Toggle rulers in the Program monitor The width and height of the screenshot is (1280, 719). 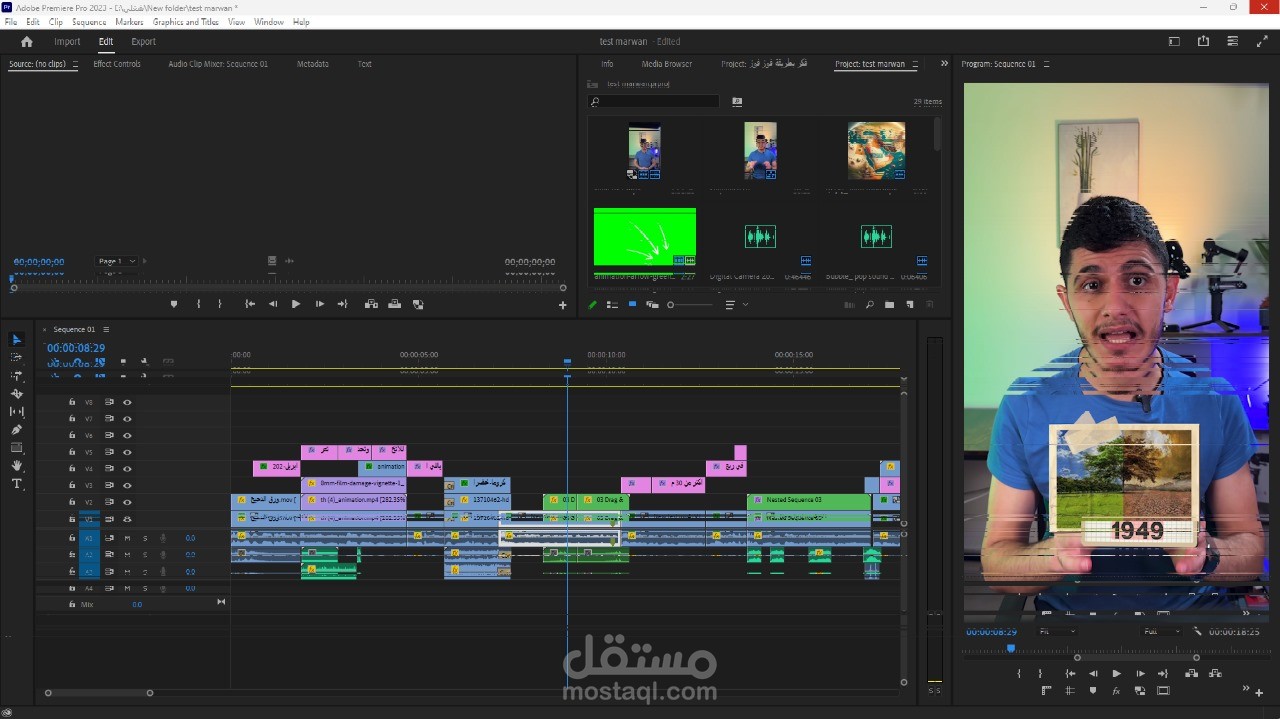click(x=1047, y=691)
